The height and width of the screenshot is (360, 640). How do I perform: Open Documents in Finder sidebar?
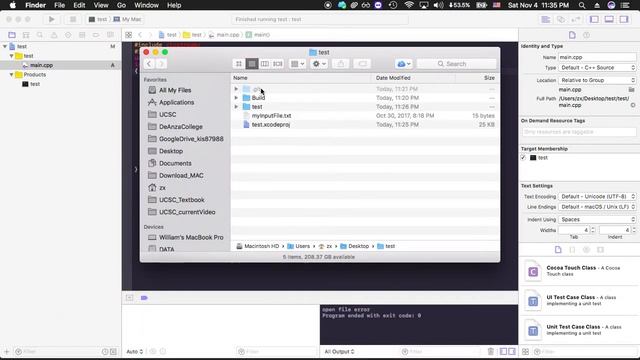[175, 163]
